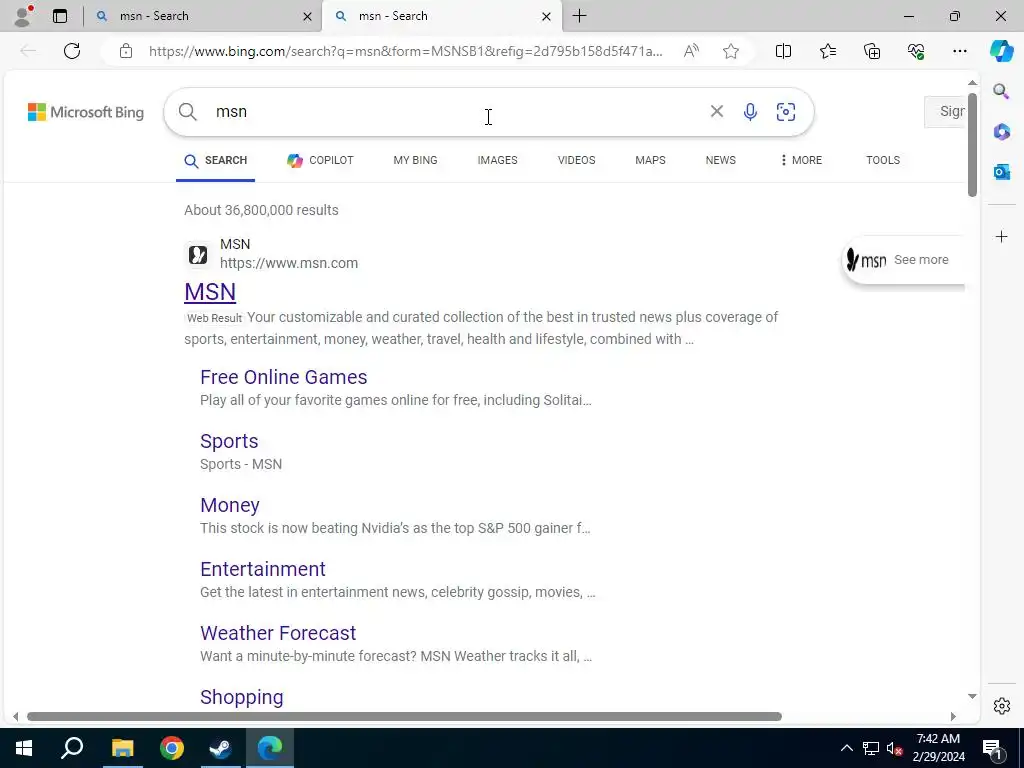Image resolution: width=1024 pixels, height=768 pixels.
Task: Open Free Online Games link
Action: (x=283, y=377)
